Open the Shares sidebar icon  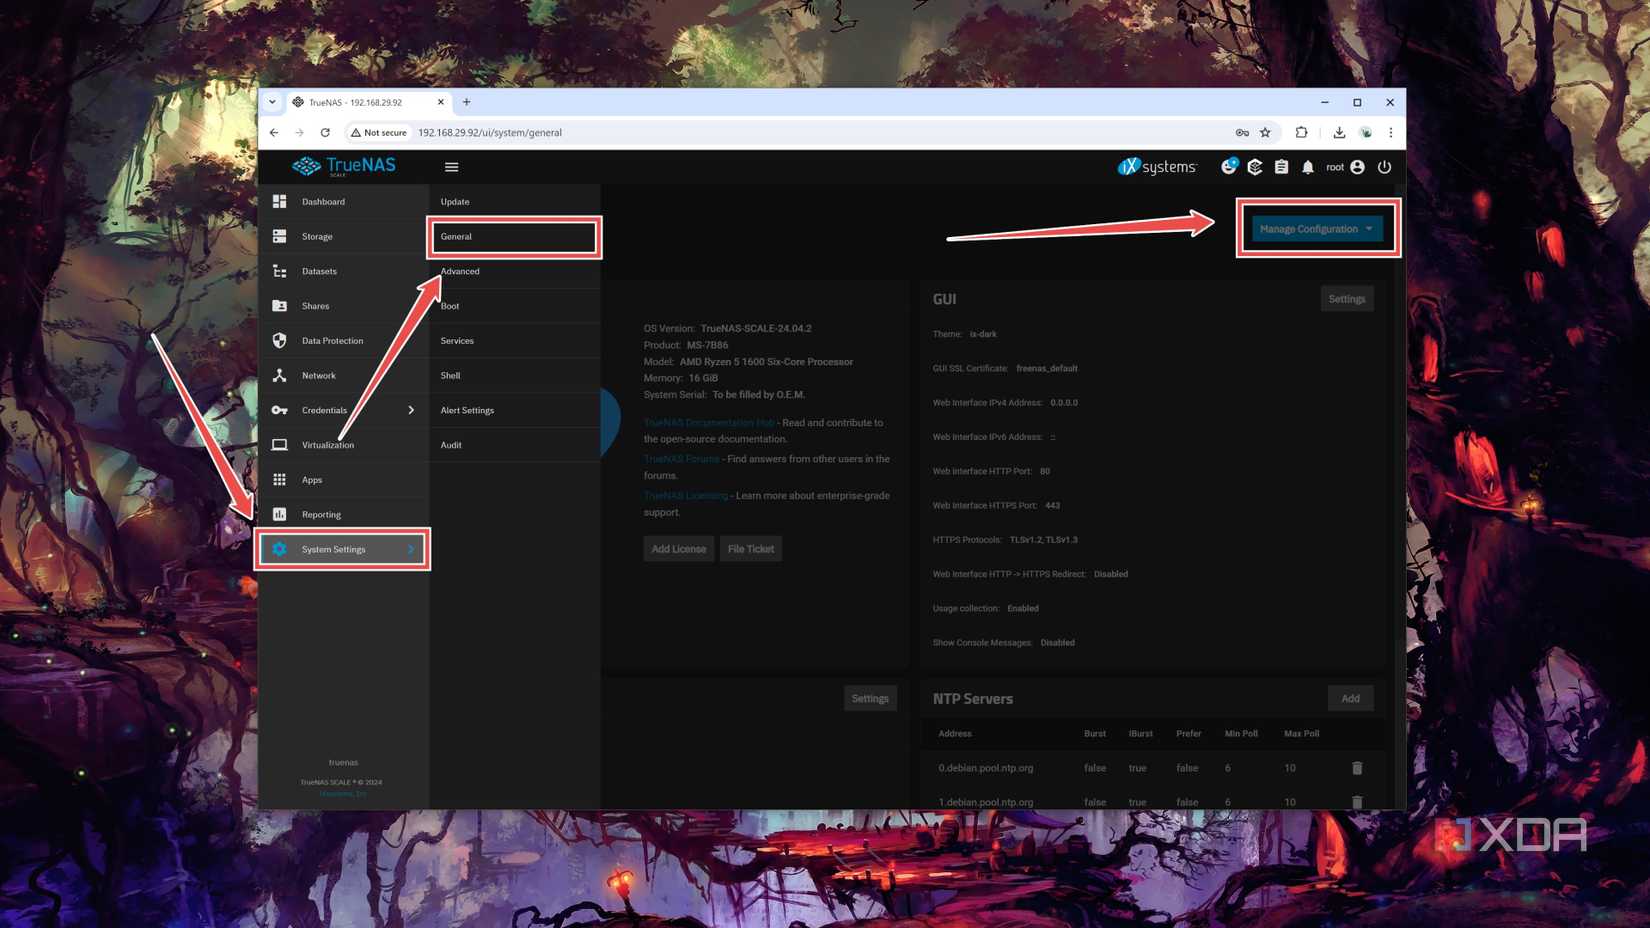[x=280, y=306]
